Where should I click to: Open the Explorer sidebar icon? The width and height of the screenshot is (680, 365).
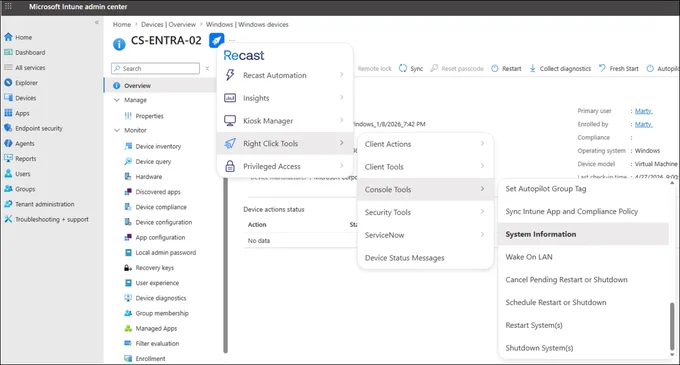coord(8,82)
